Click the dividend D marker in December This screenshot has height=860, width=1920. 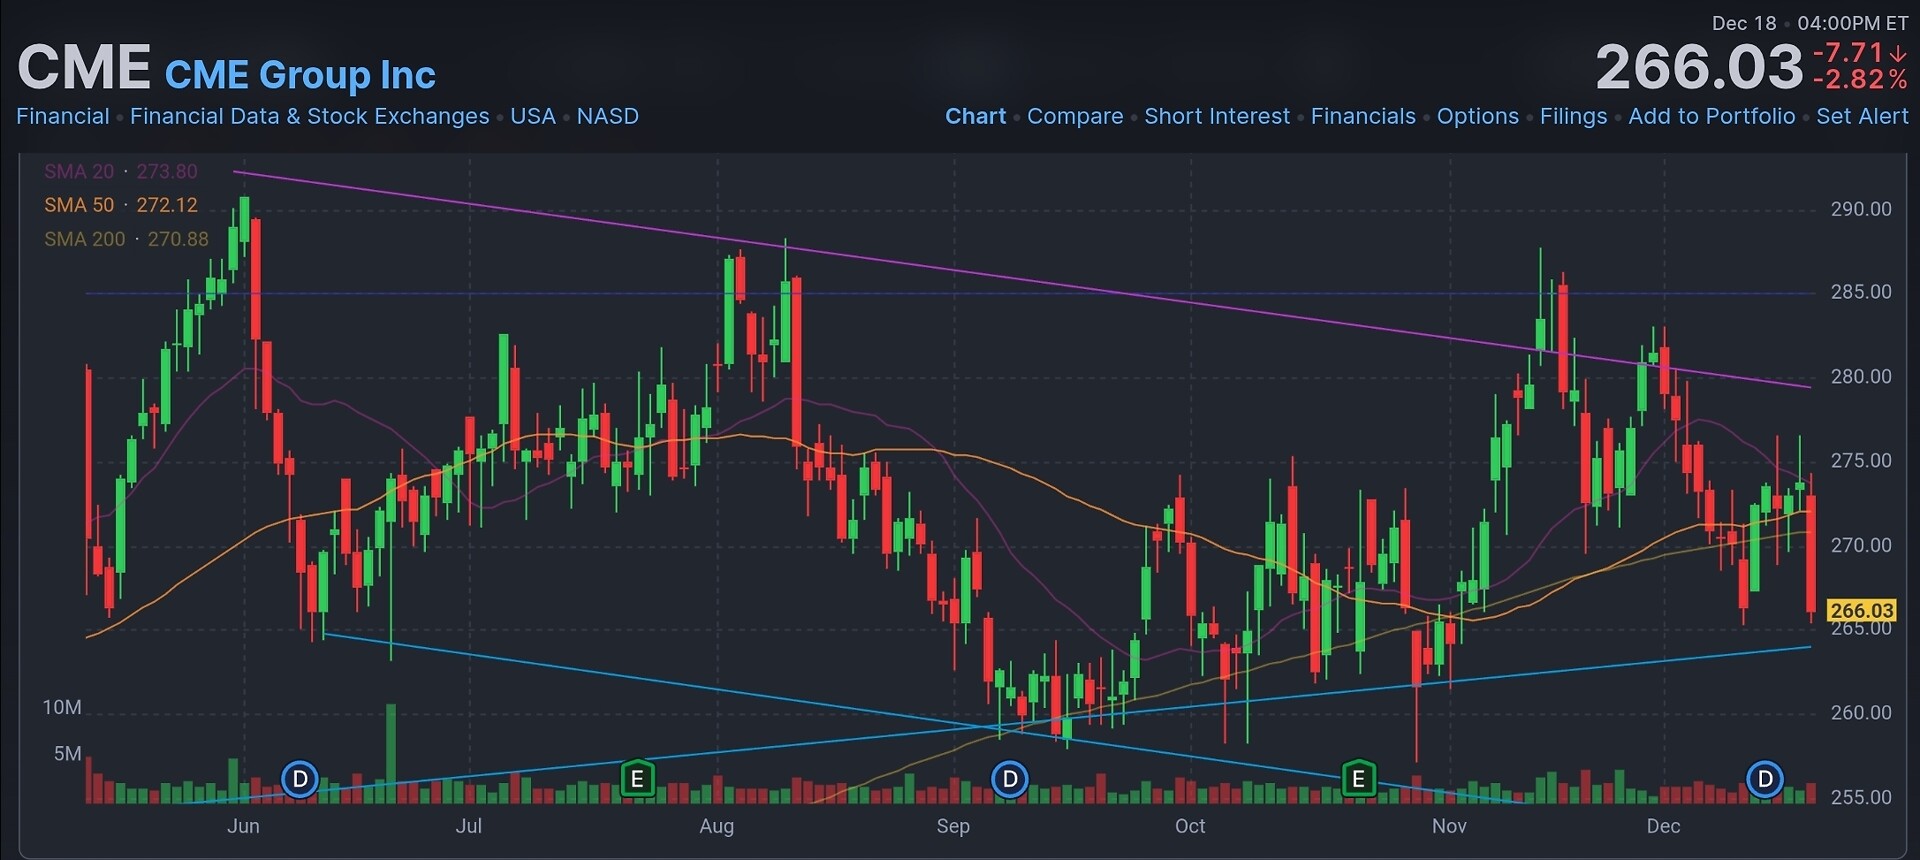pyautogui.click(x=1765, y=778)
